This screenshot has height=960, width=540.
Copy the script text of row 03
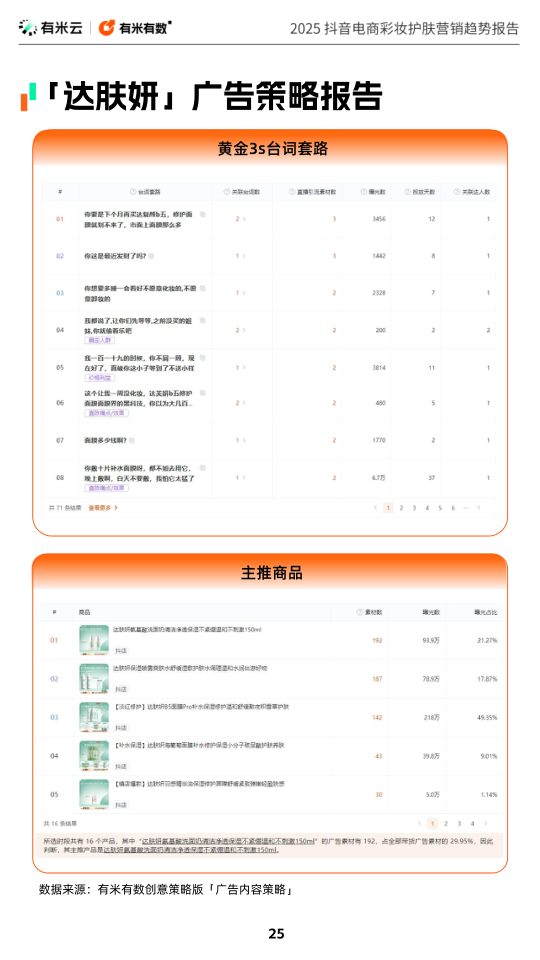(203, 288)
